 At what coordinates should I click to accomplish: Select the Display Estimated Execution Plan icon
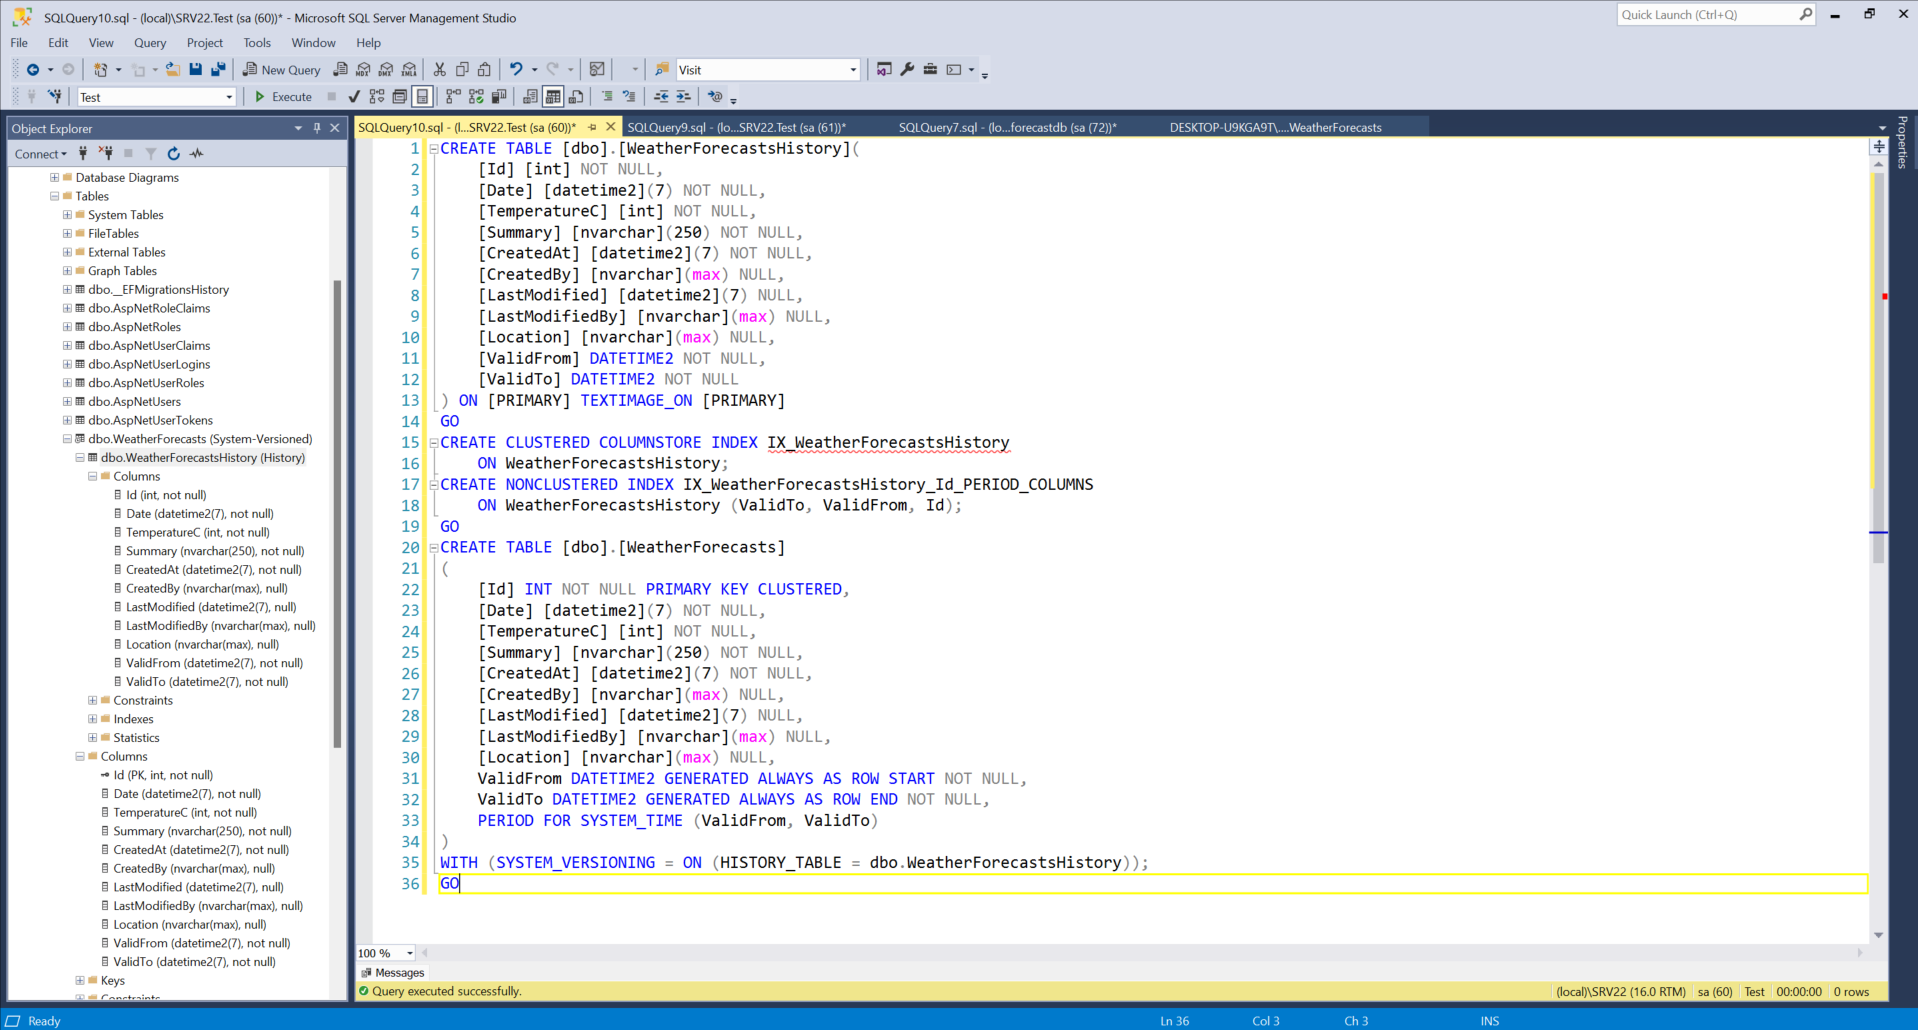(377, 96)
